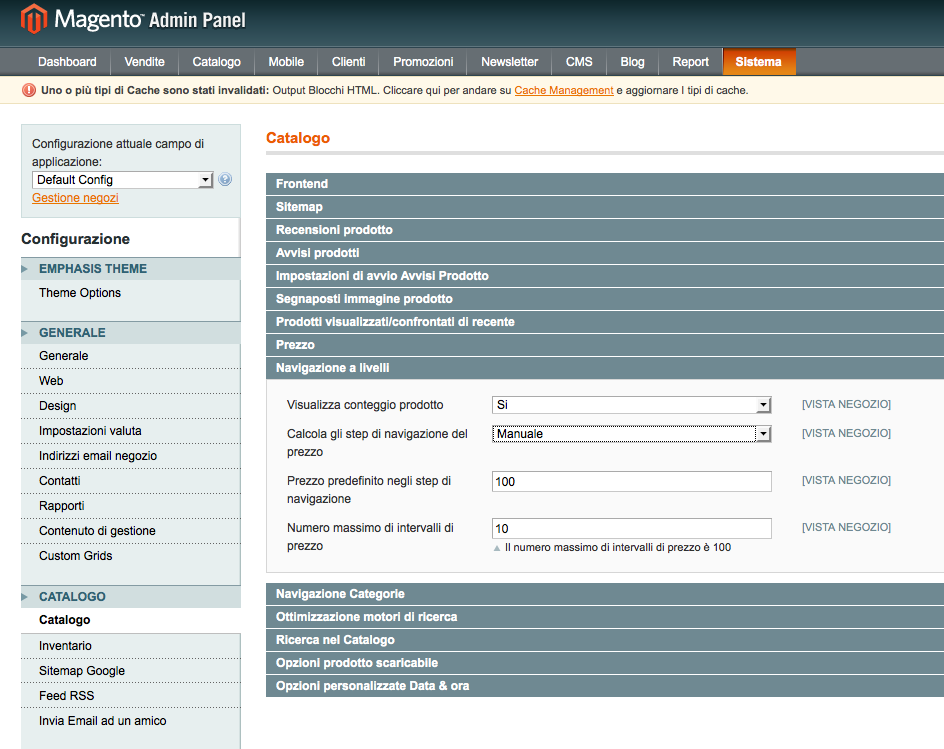The height and width of the screenshot is (749, 944).
Task: Open the configuration scope Default Config dropdown
Action: pyautogui.click(x=123, y=180)
